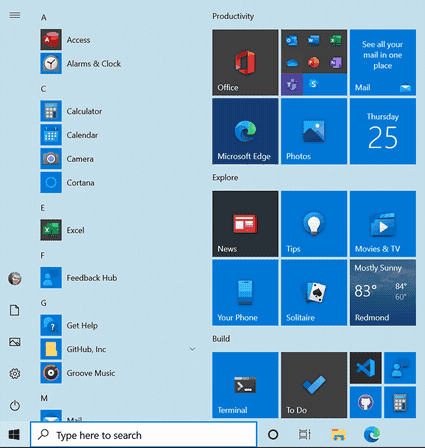Expand the Start menu hamburger
Image resolution: width=425 pixels, height=448 pixels.
[15, 15]
